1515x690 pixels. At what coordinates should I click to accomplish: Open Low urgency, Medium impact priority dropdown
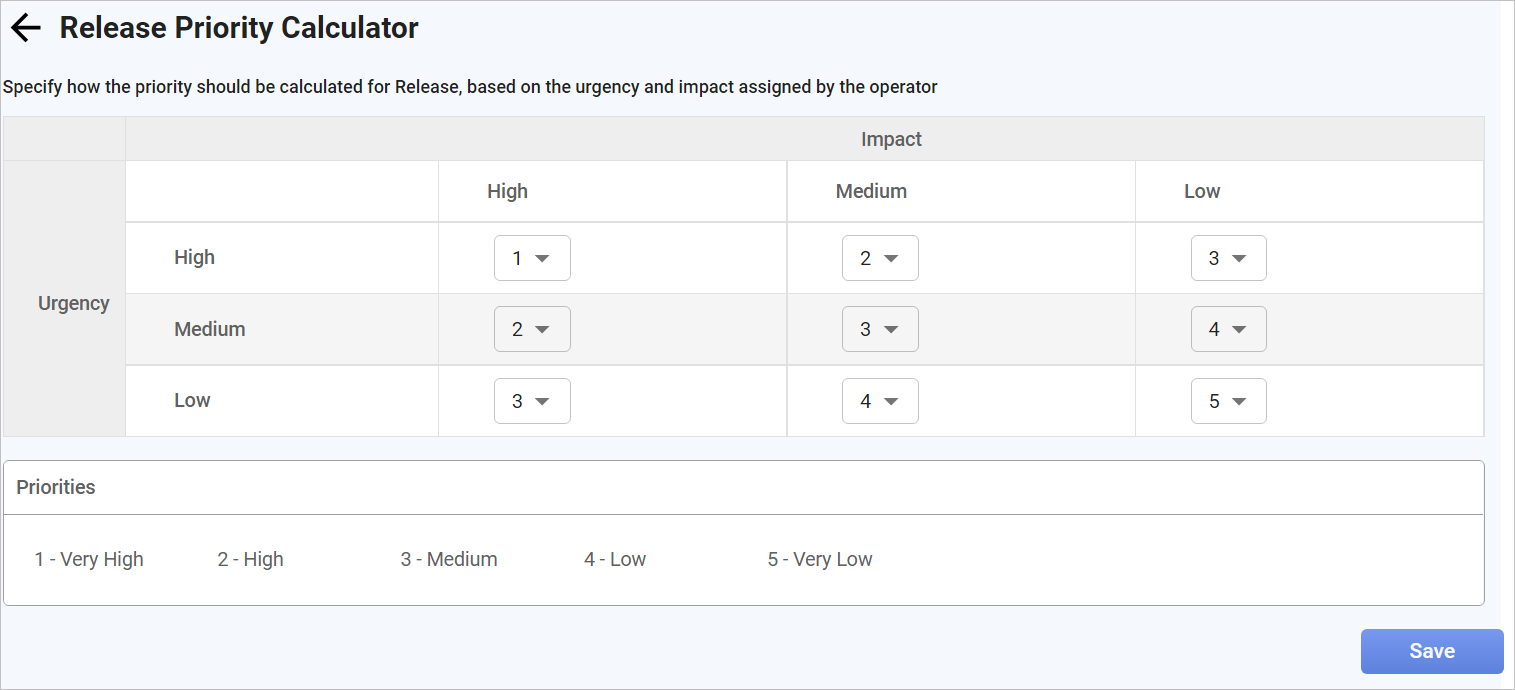(x=880, y=401)
